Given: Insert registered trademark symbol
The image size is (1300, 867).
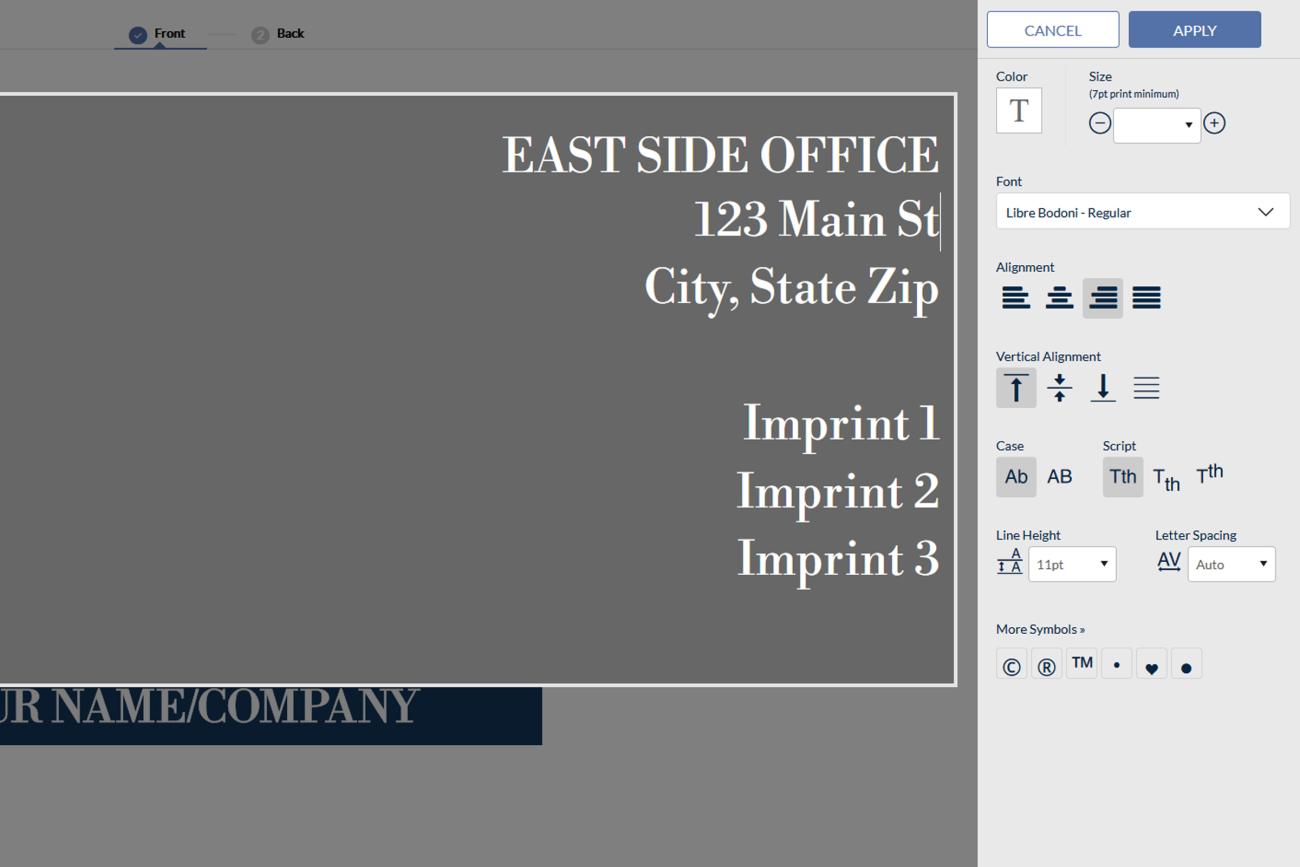Looking at the screenshot, I should 1047,665.
